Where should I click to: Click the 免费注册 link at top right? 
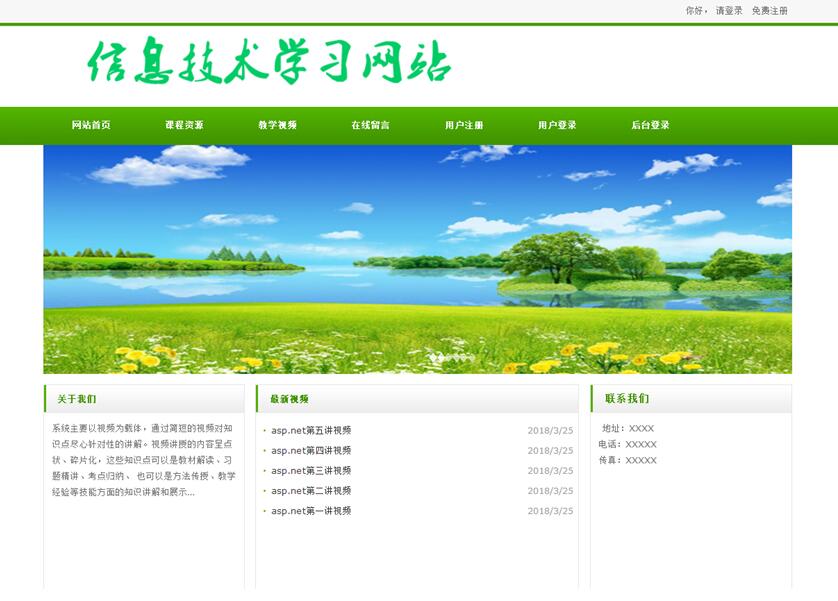(769, 11)
